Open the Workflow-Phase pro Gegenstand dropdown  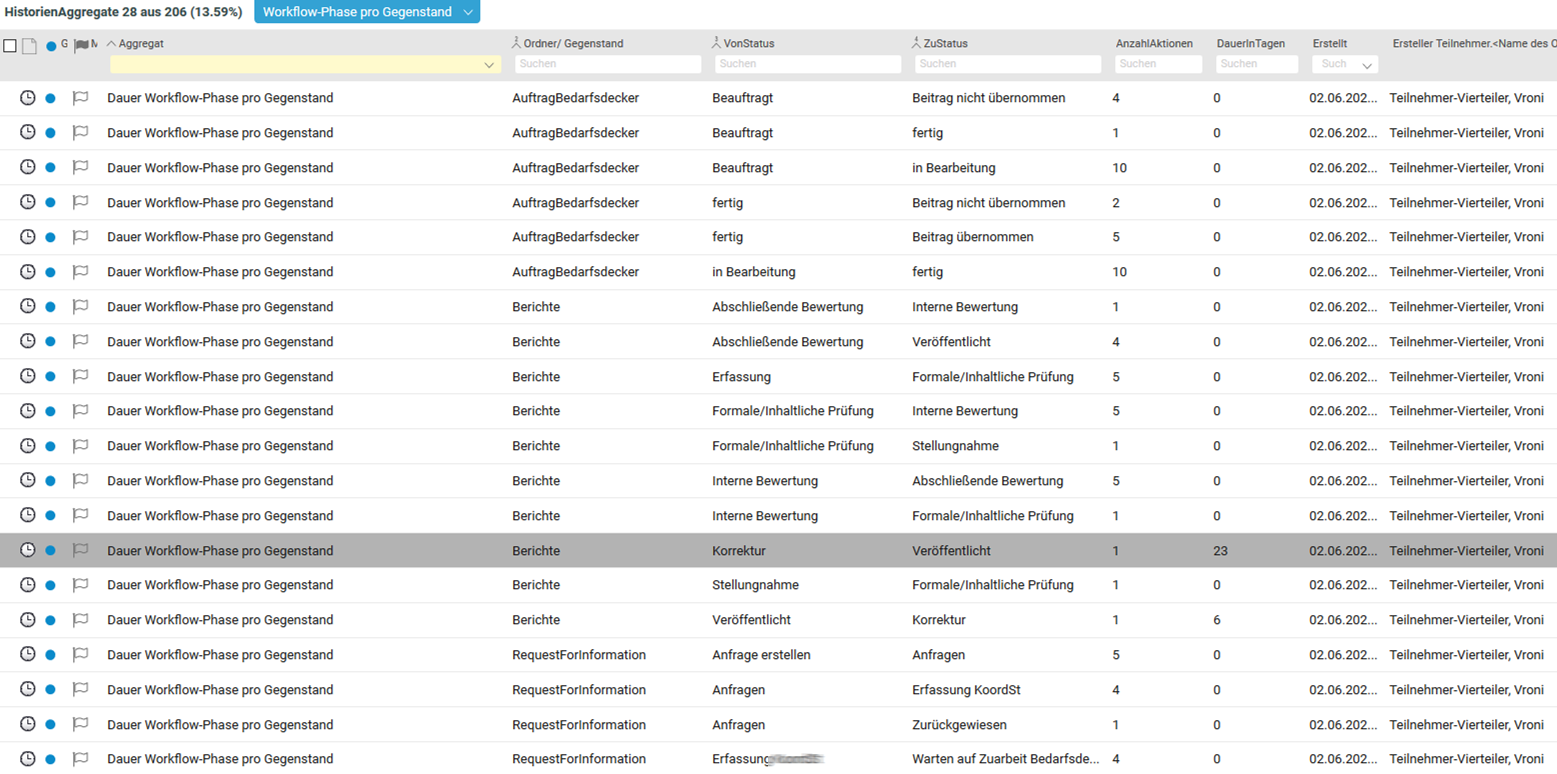[x=367, y=12]
